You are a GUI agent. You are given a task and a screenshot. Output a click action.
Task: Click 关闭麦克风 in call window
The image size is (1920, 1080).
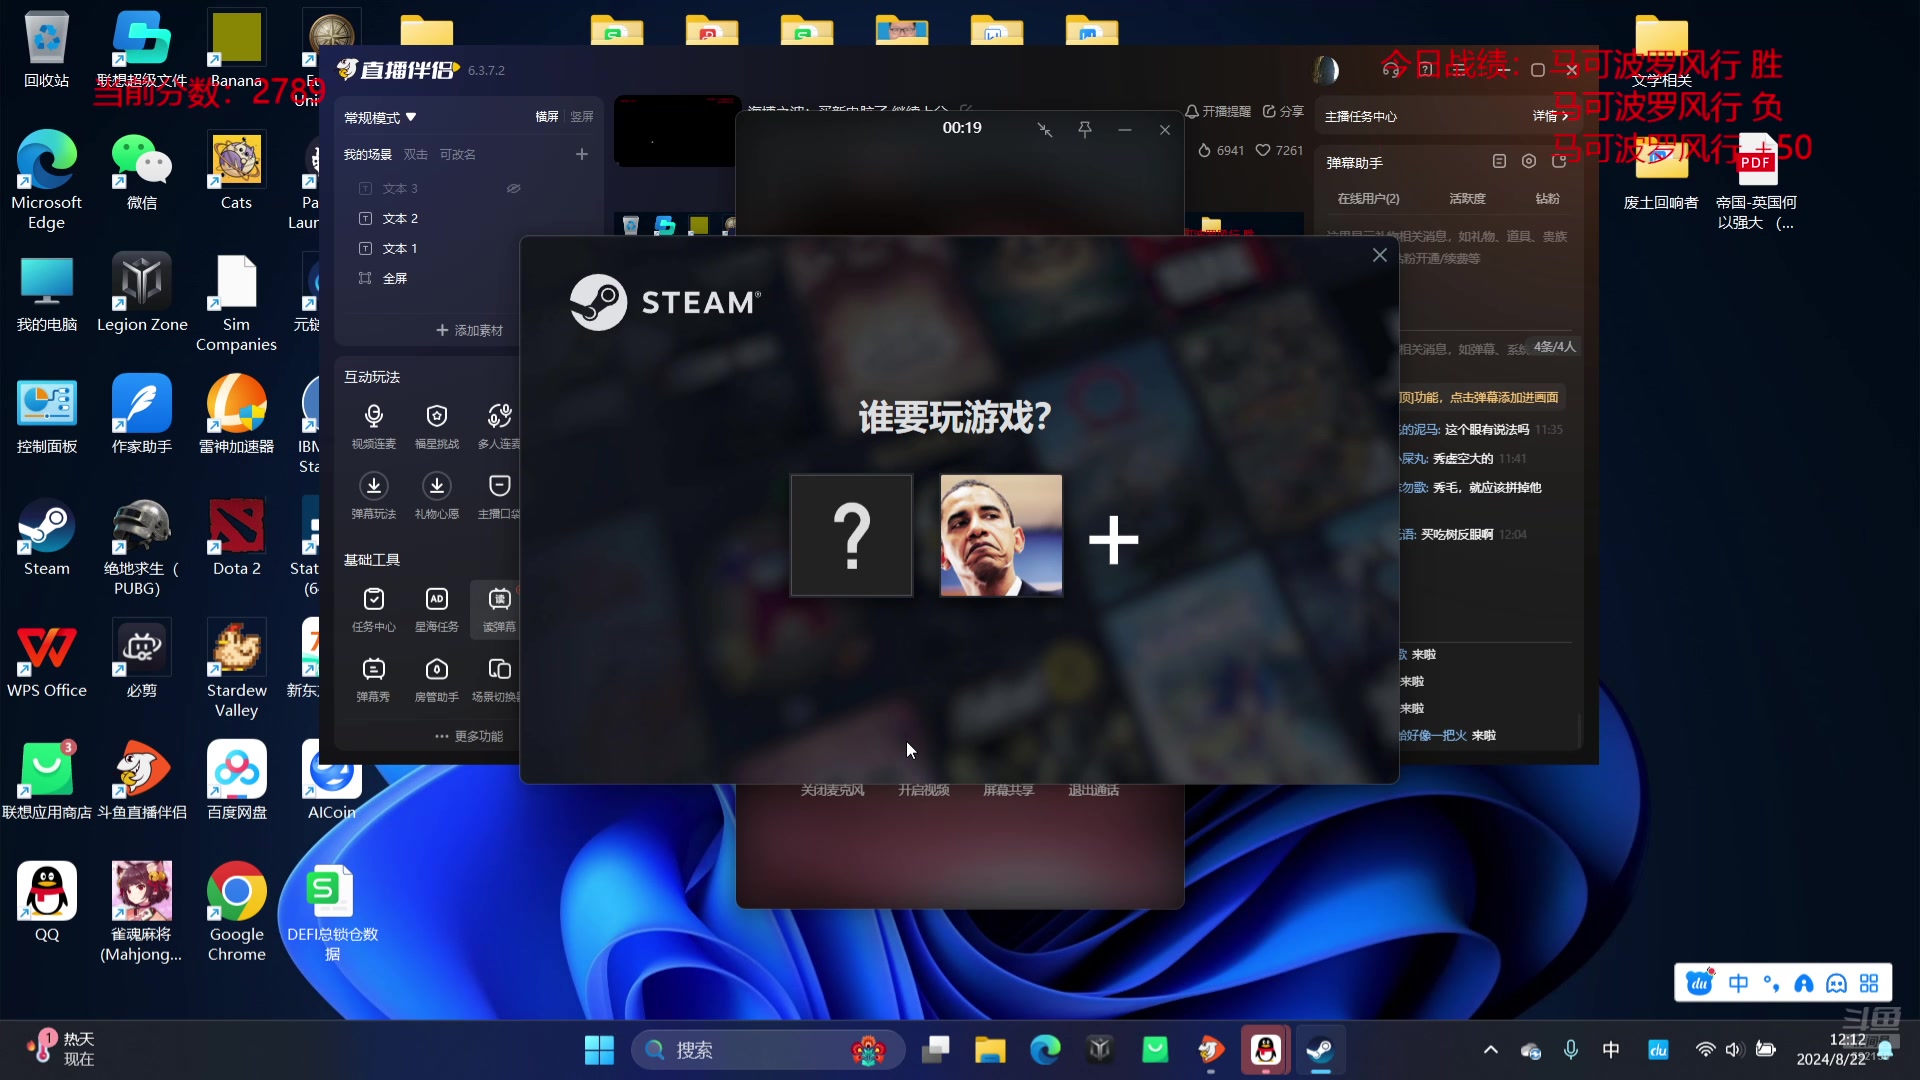pyautogui.click(x=832, y=790)
